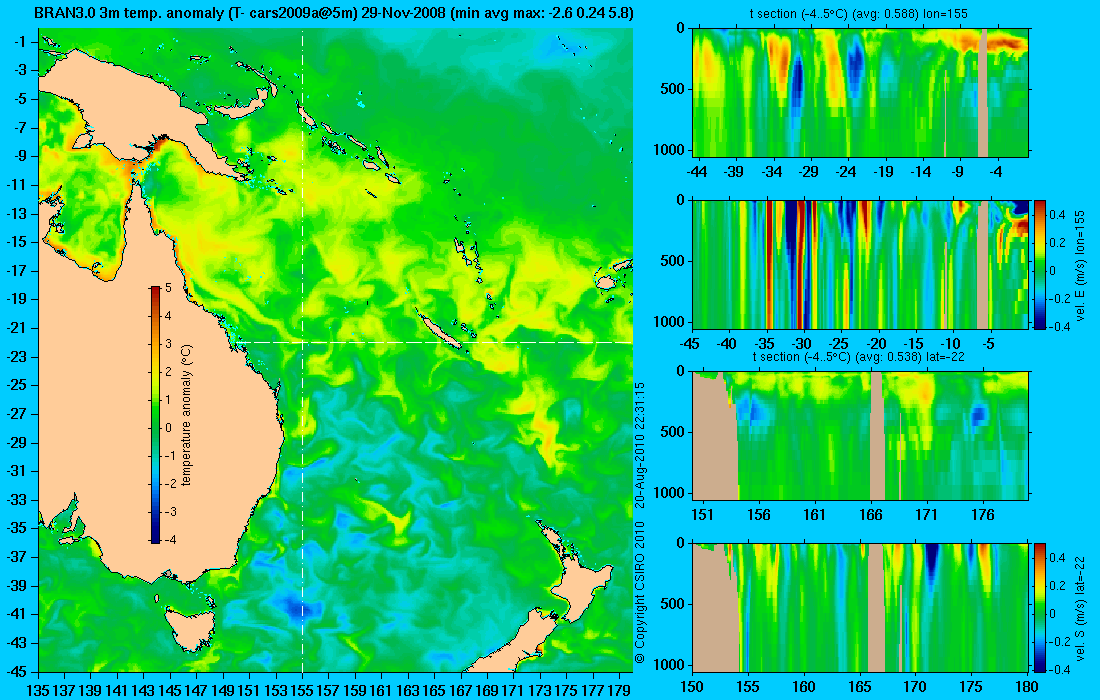1100x700 pixels.
Task: Click the '-45' tick on main map latitude axis
Action: pyautogui.click(x=16, y=671)
